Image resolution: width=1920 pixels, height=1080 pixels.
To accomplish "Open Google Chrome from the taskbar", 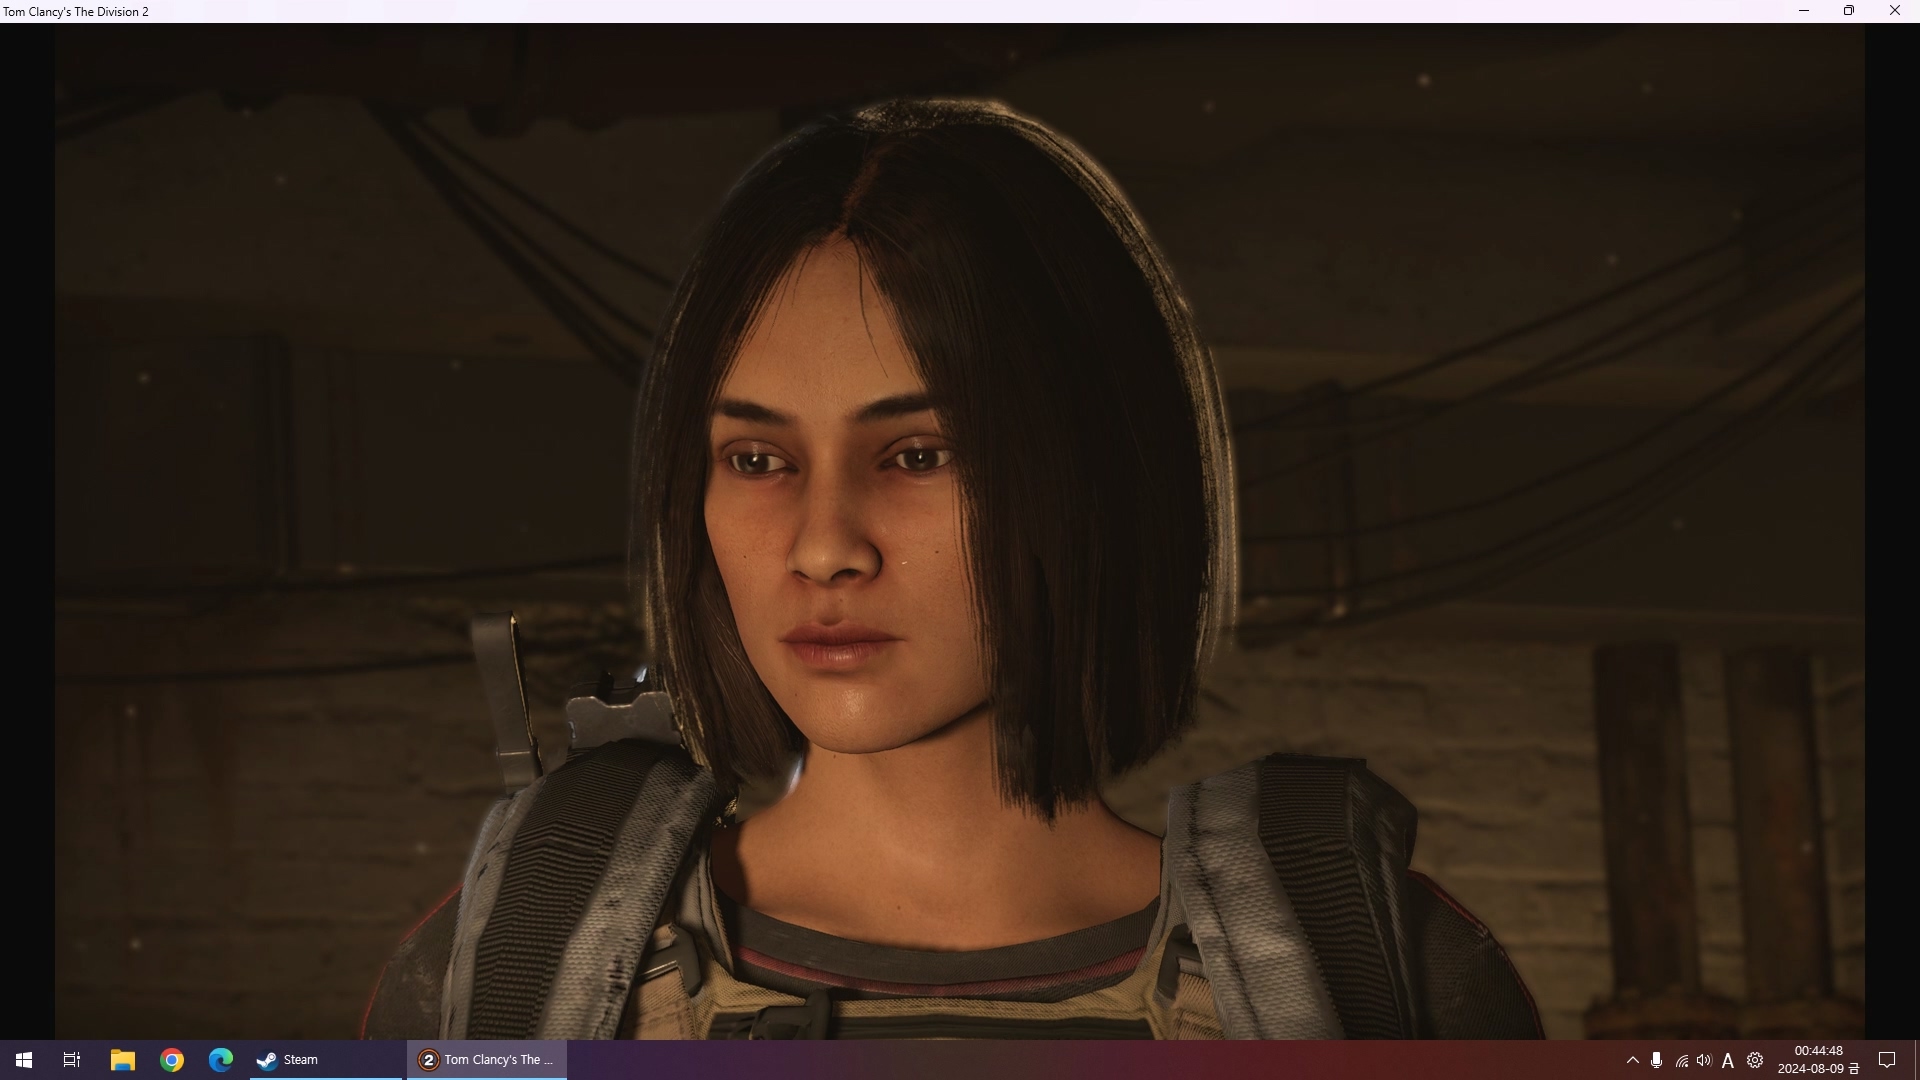I will [172, 1060].
